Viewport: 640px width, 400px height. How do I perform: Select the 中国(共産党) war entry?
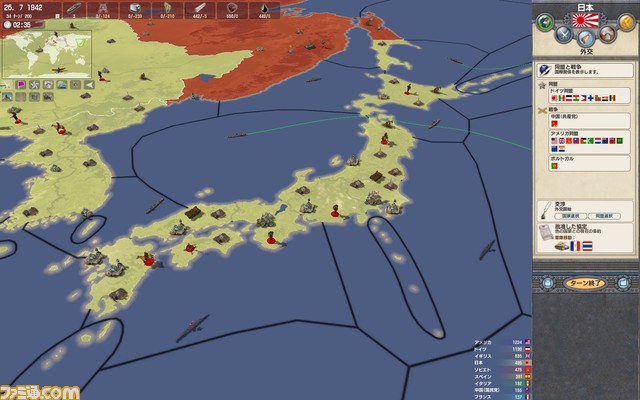(589, 121)
